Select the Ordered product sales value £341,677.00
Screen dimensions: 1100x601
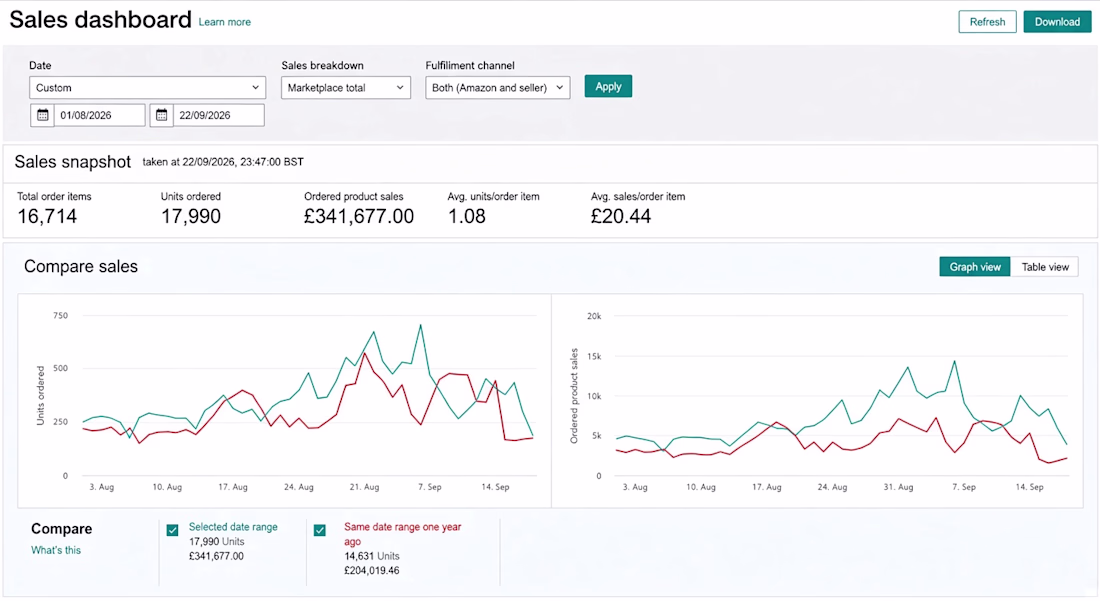(x=359, y=217)
